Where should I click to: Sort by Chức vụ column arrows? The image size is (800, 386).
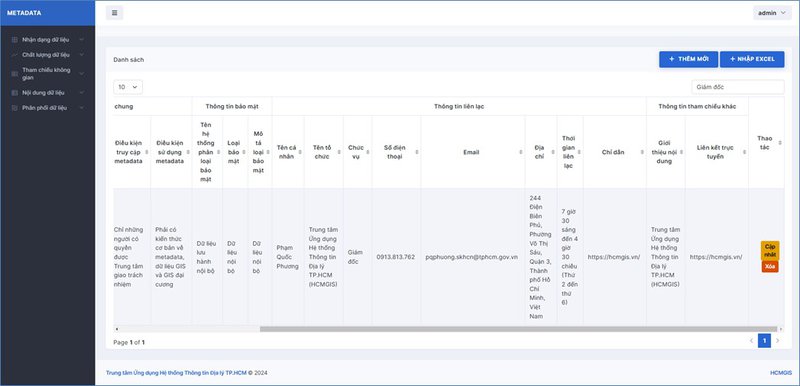point(367,152)
